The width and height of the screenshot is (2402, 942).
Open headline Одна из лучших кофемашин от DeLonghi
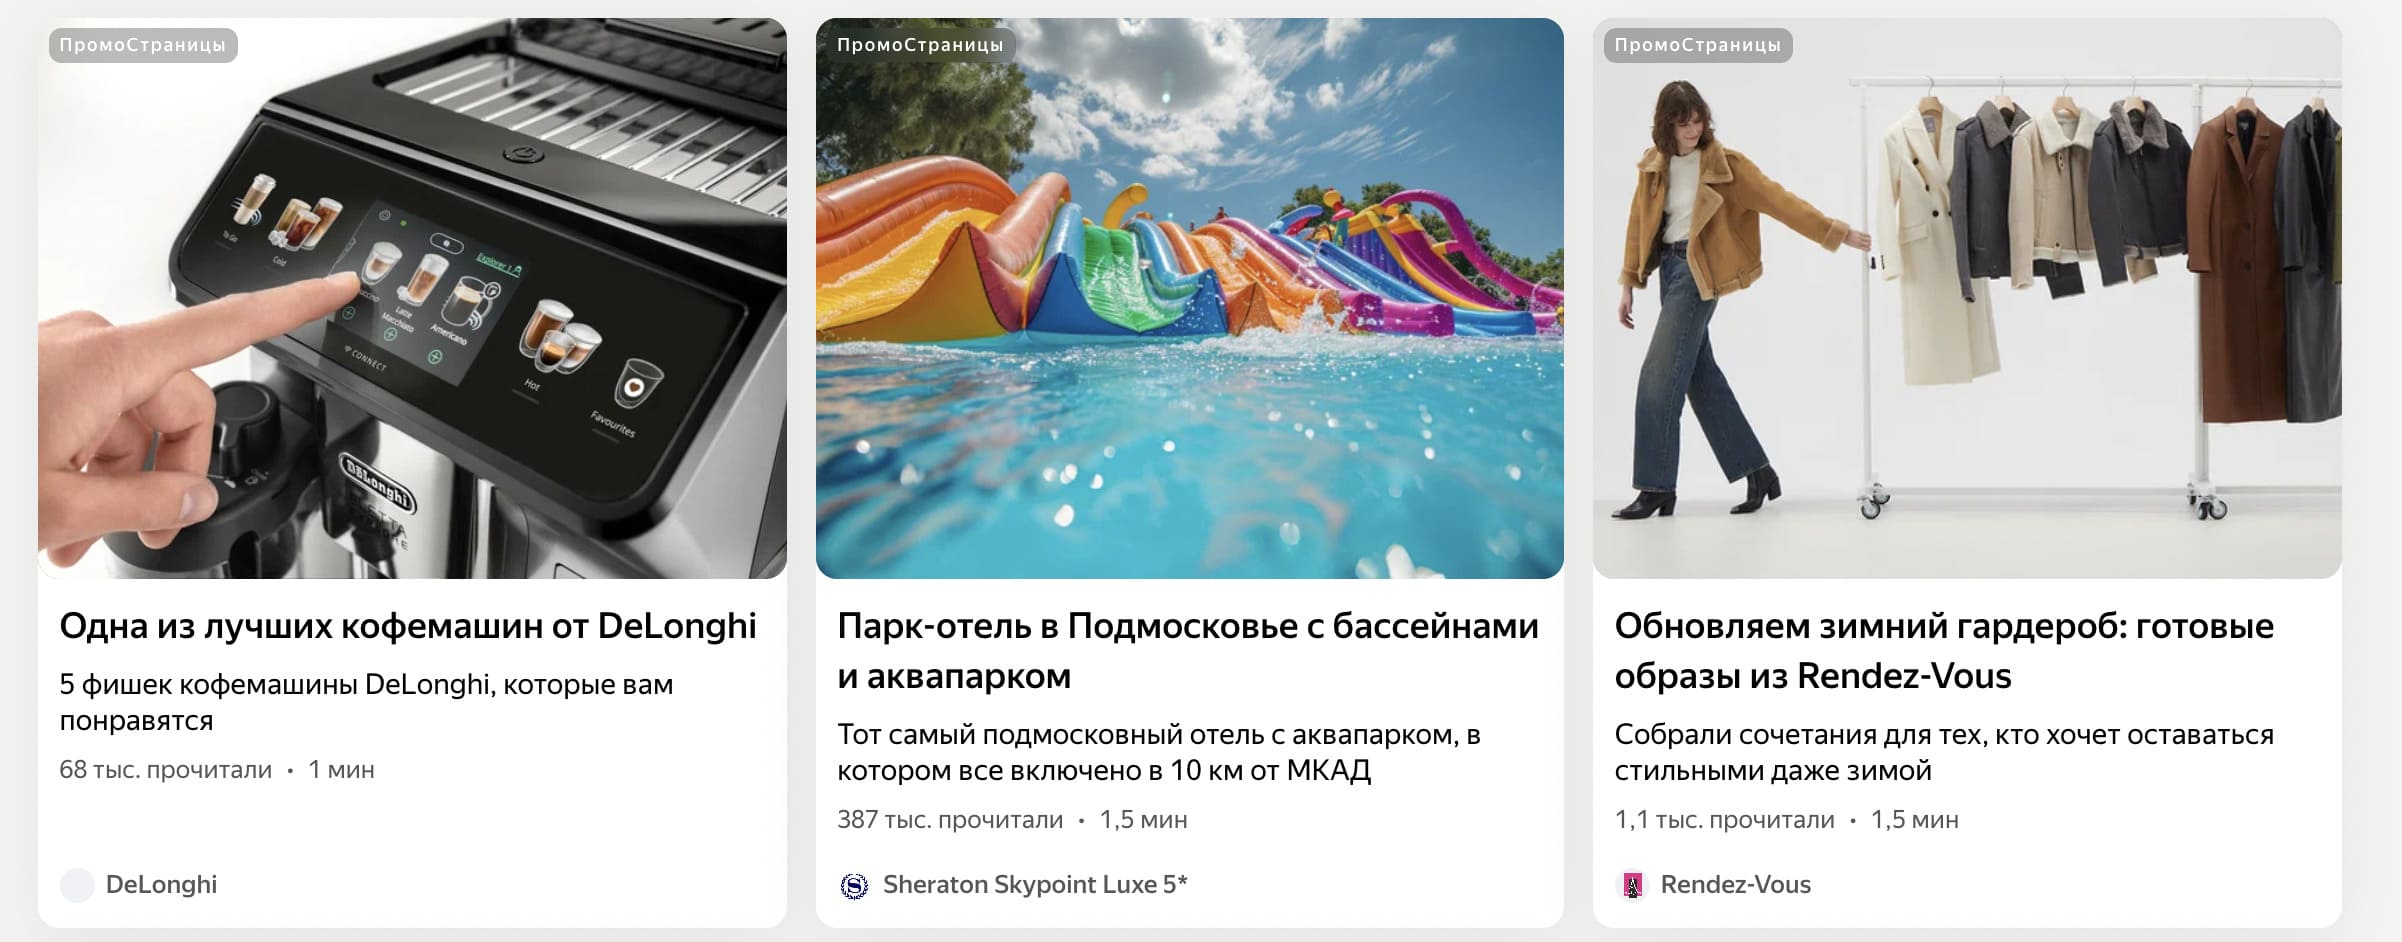coord(408,626)
